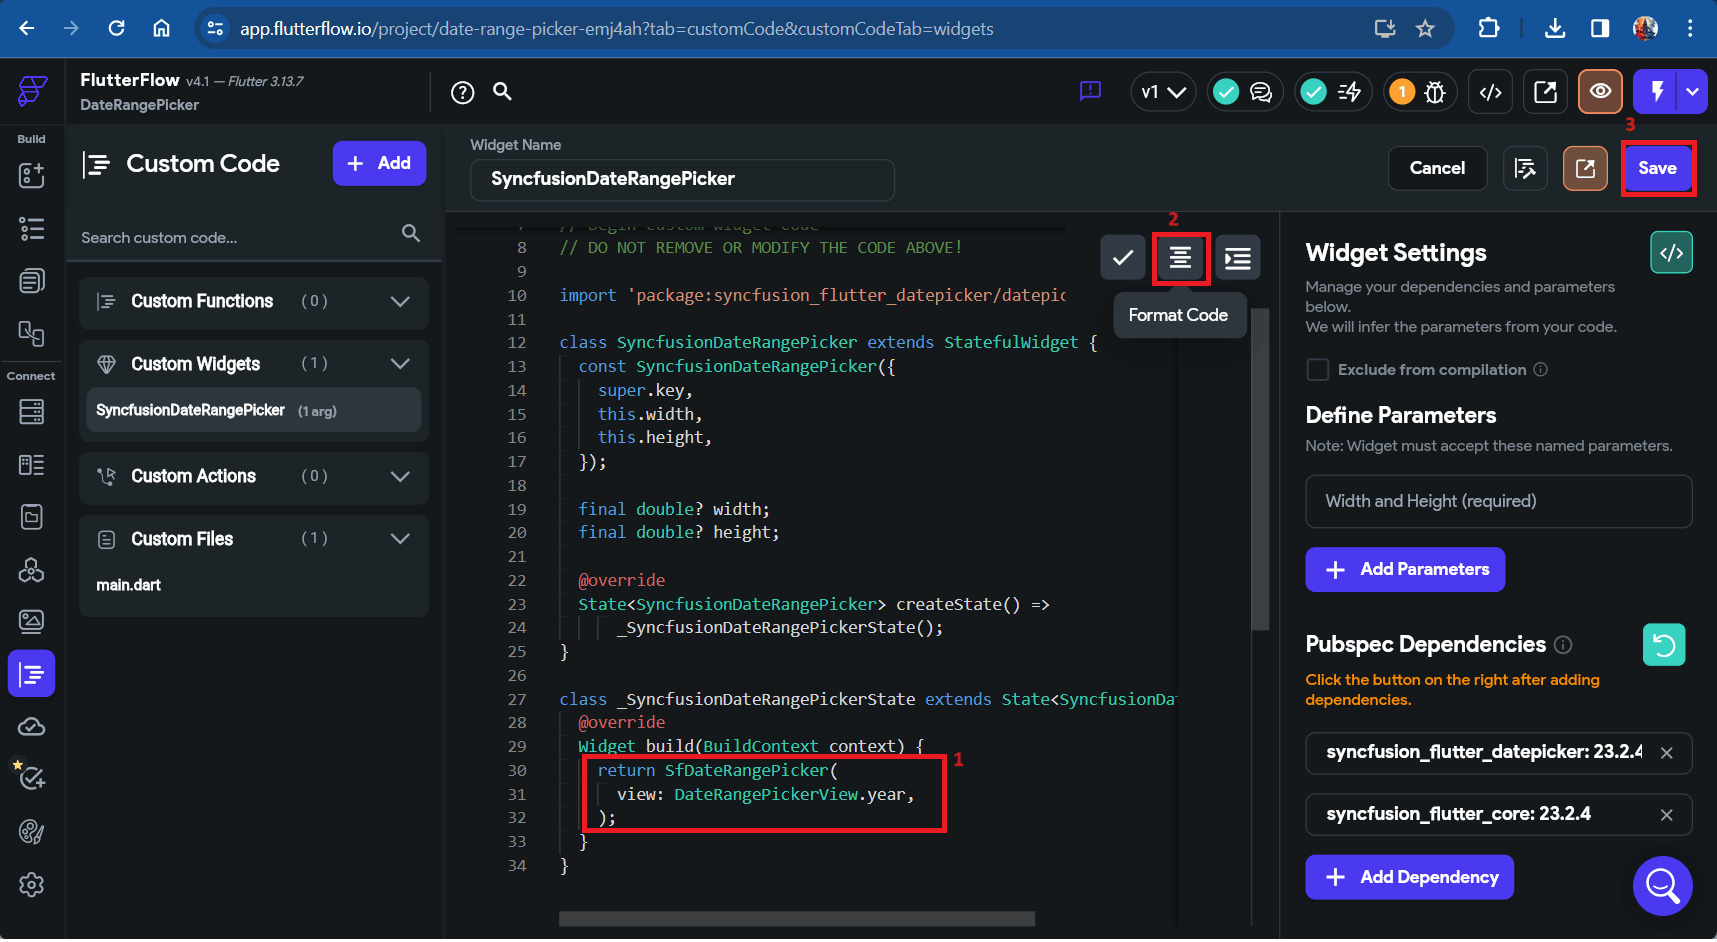Click the orange open-in-new-window icon

(1585, 168)
